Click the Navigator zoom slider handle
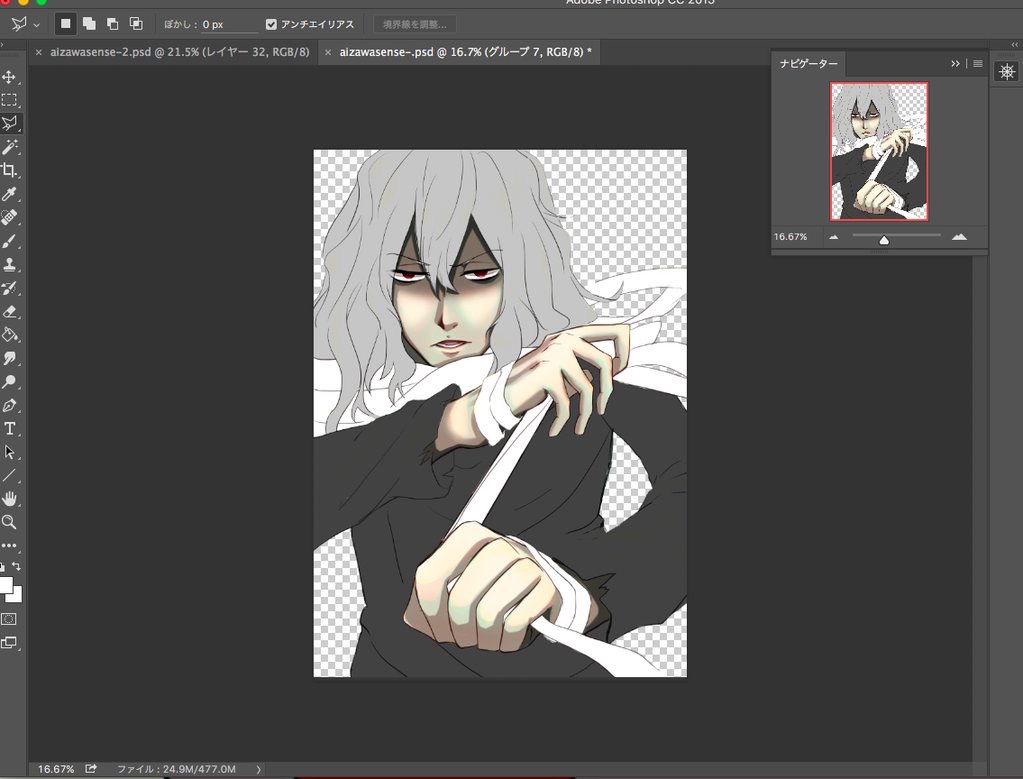The width and height of the screenshot is (1023, 779). [884, 240]
